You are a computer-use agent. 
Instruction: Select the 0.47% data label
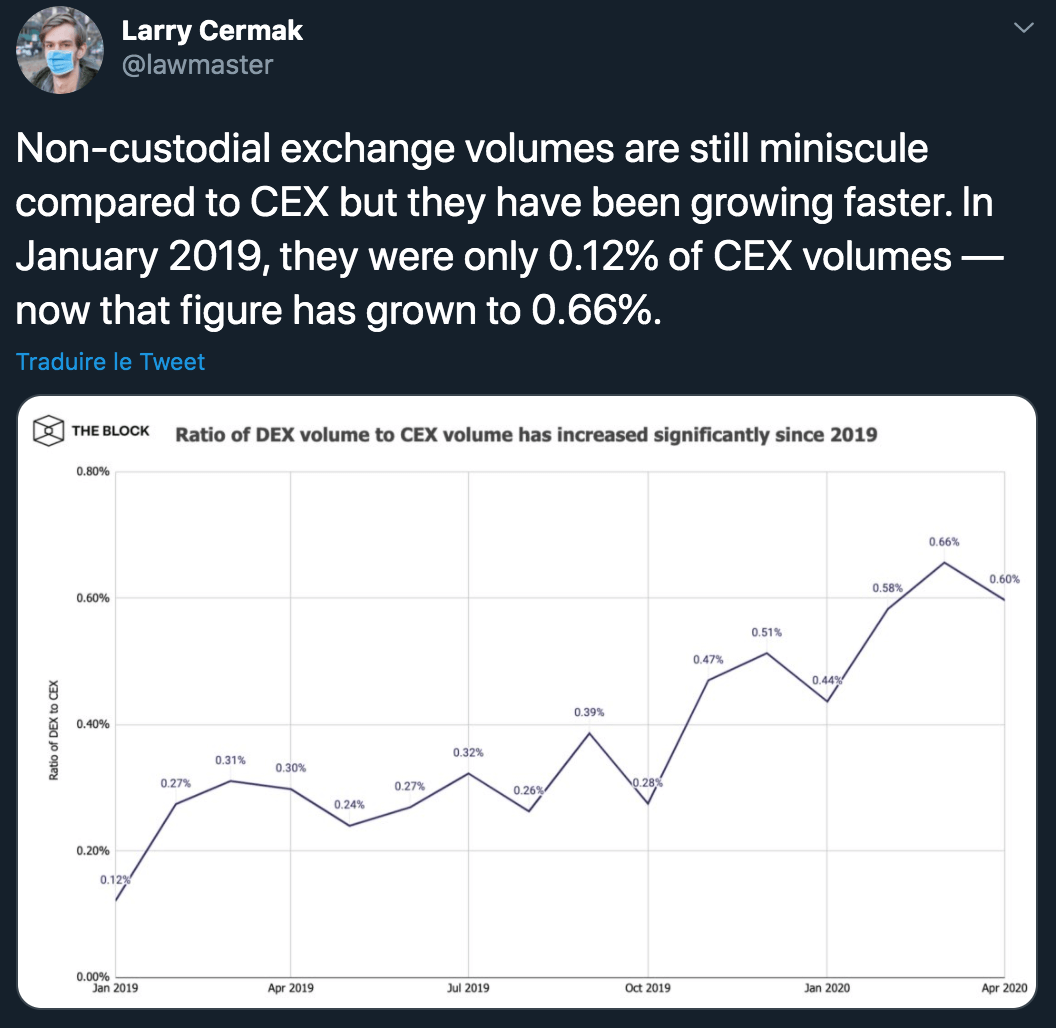pos(707,660)
